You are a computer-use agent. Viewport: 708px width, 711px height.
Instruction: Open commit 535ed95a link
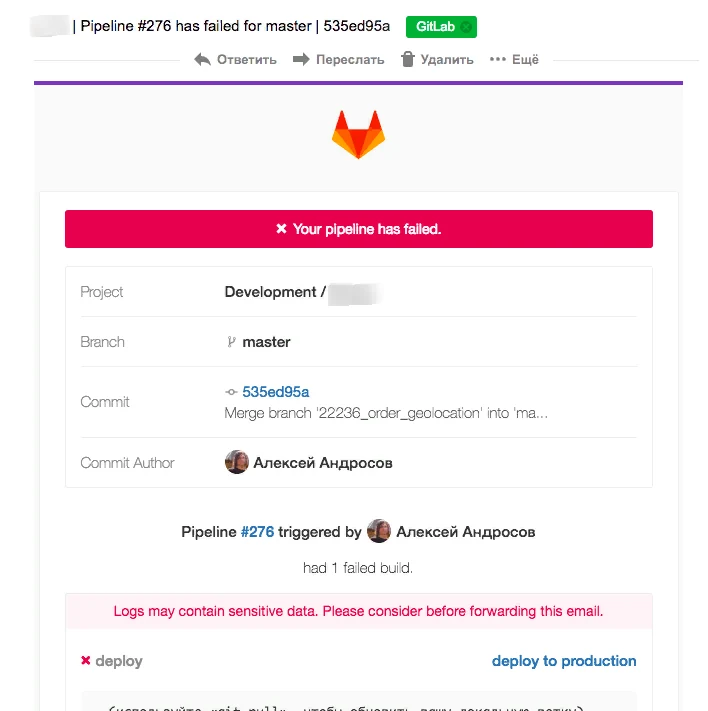pos(275,392)
